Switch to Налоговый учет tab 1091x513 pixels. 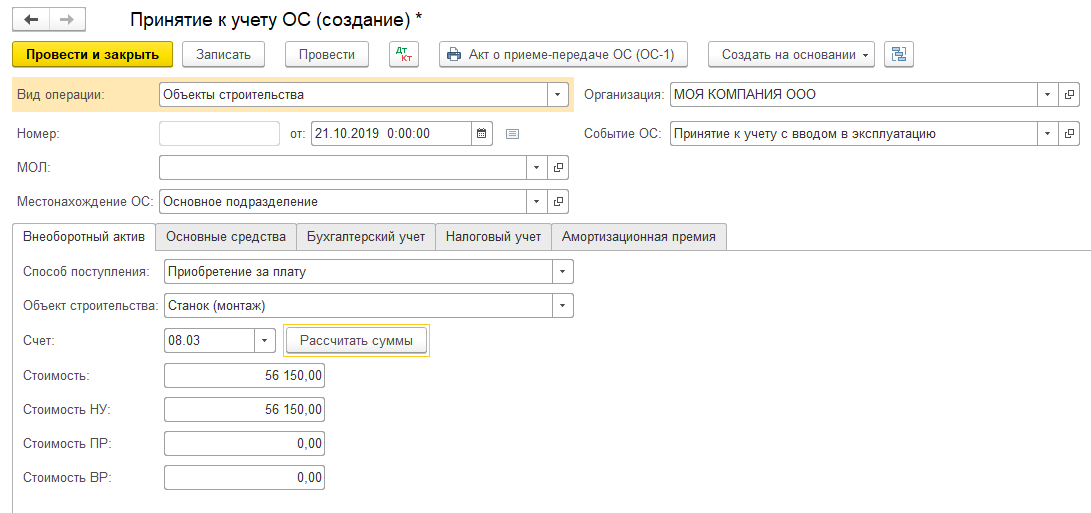pyautogui.click(x=493, y=237)
